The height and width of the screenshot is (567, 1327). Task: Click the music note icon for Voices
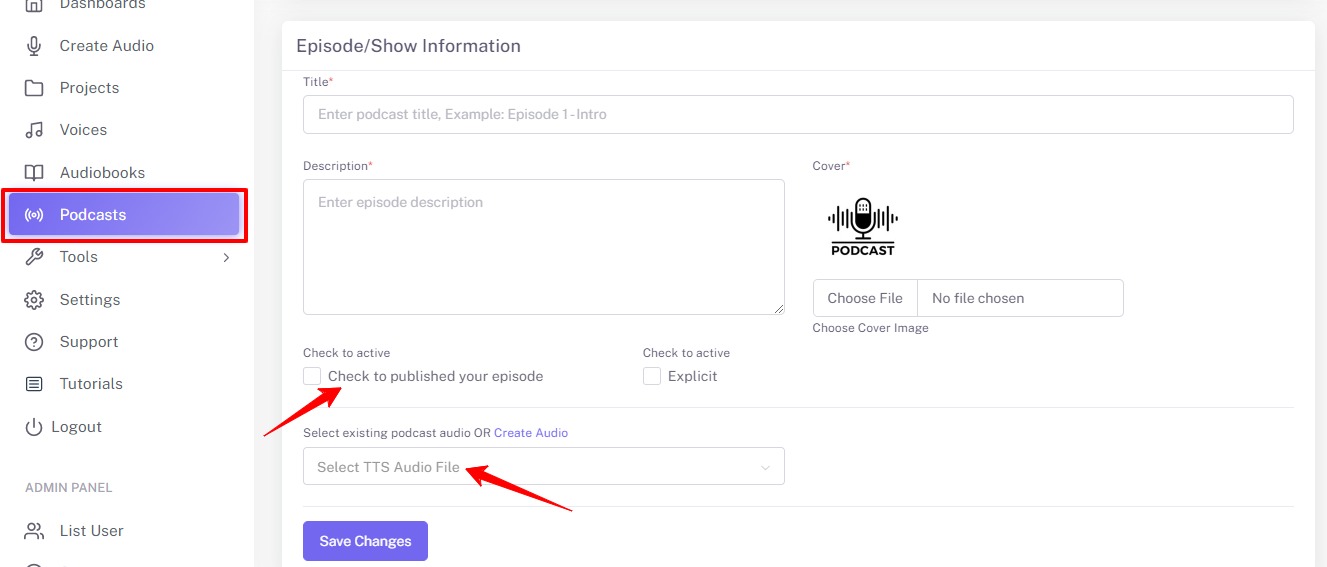[x=34, y=130]
